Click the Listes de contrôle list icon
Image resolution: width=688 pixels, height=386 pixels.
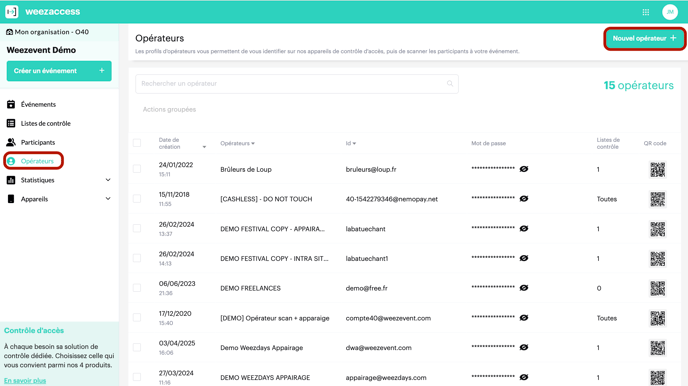pos(11,123)
